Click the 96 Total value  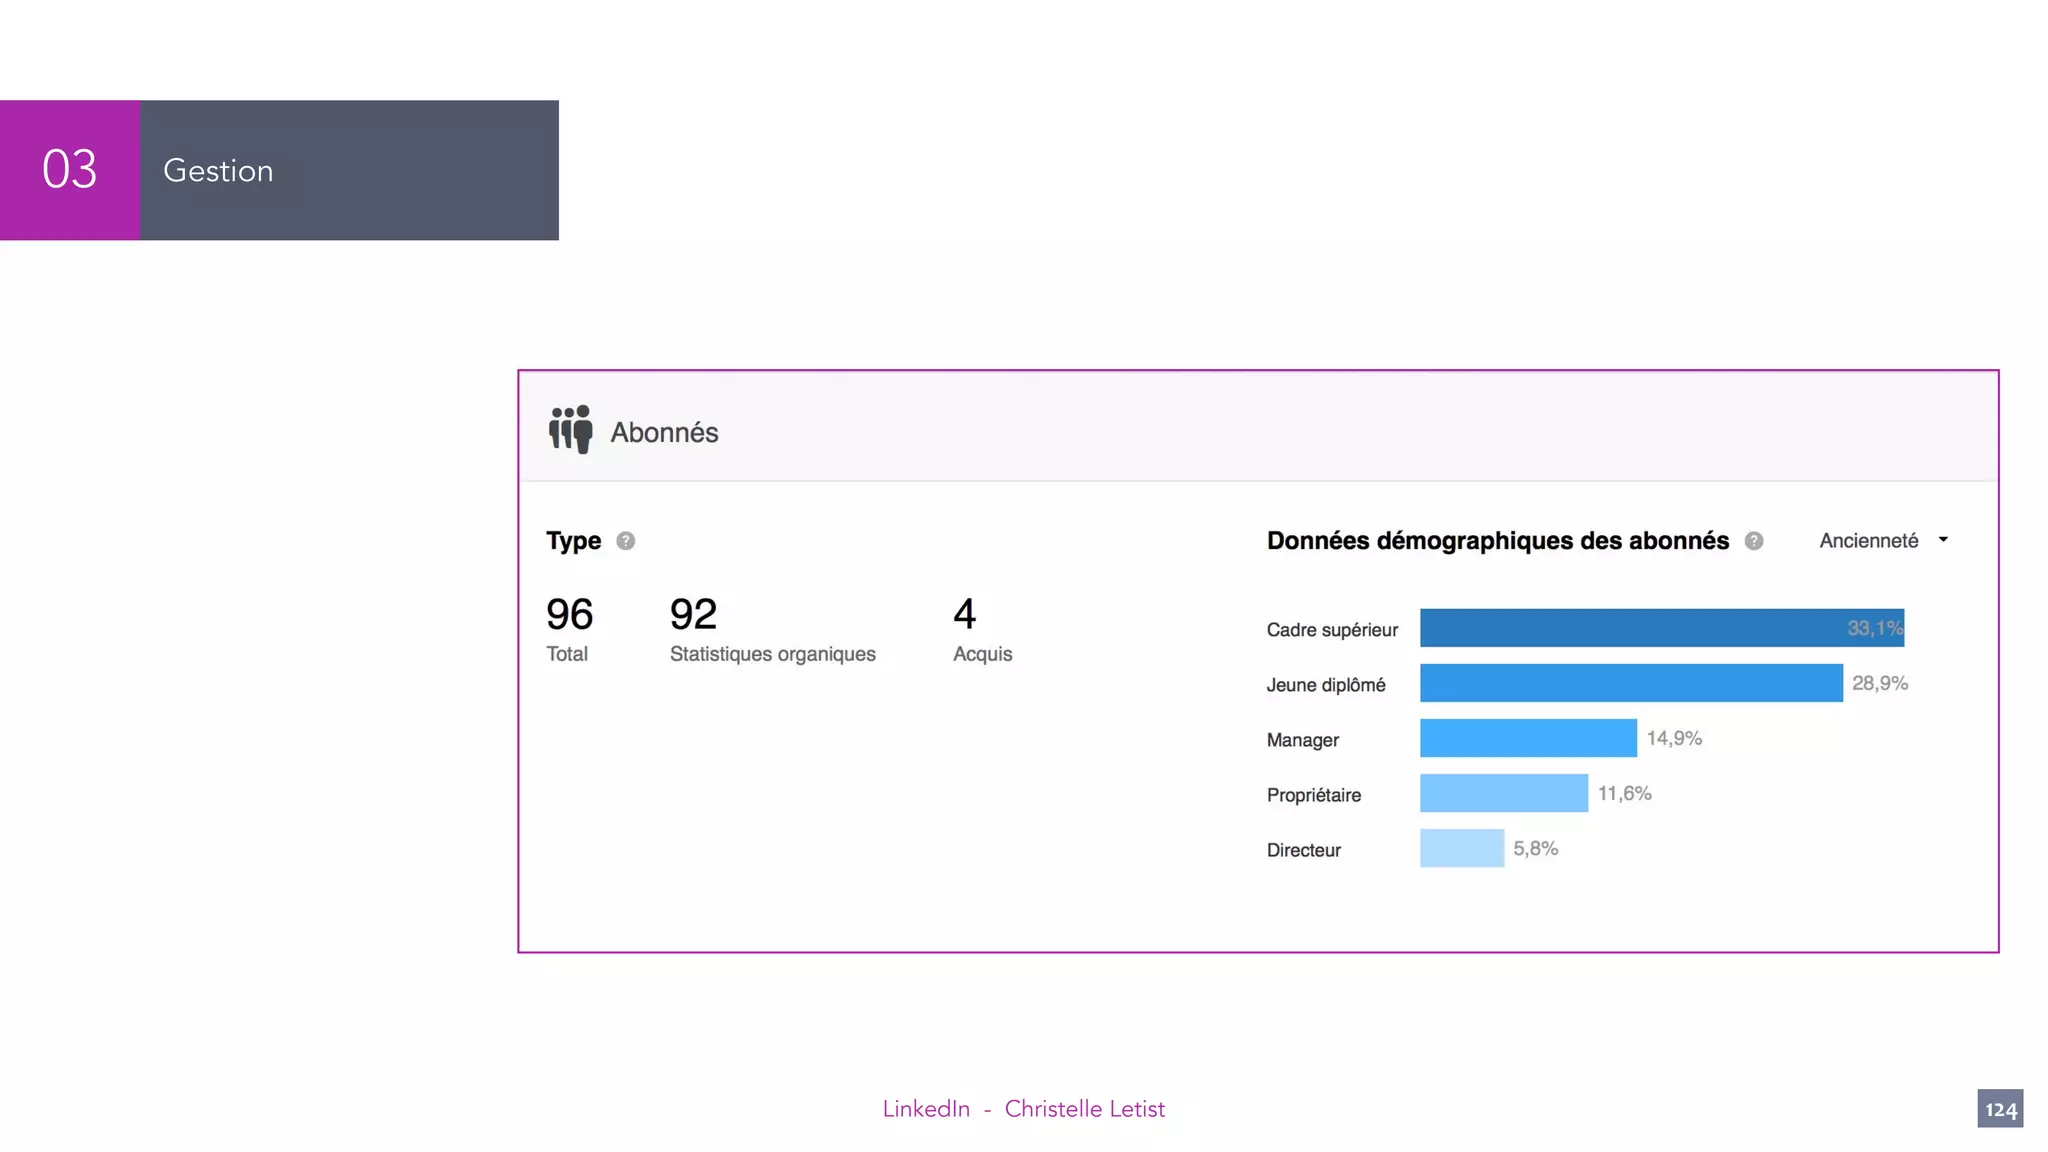click(x=570, y=614)
